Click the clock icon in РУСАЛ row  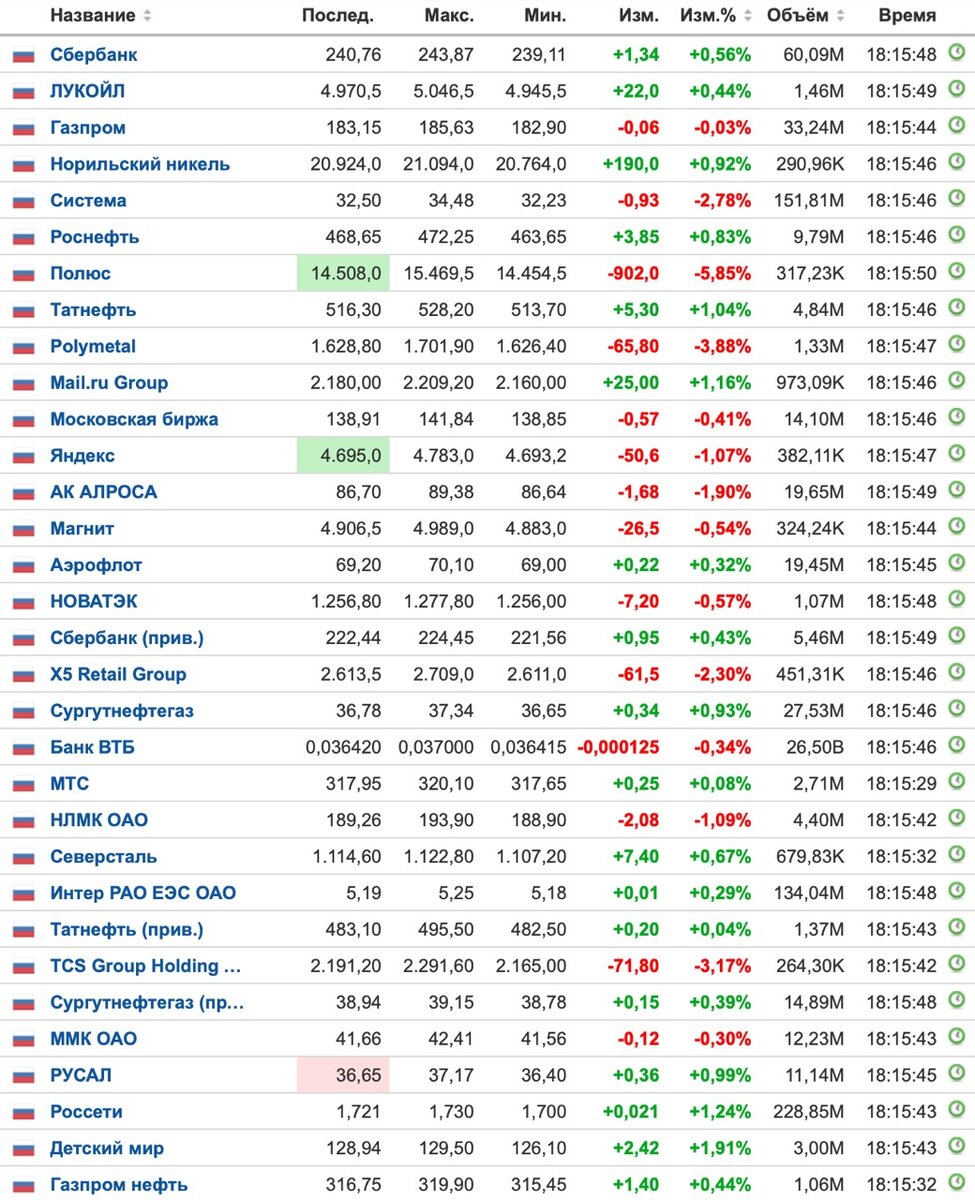pyautogui.click(x=956, y=1074)
